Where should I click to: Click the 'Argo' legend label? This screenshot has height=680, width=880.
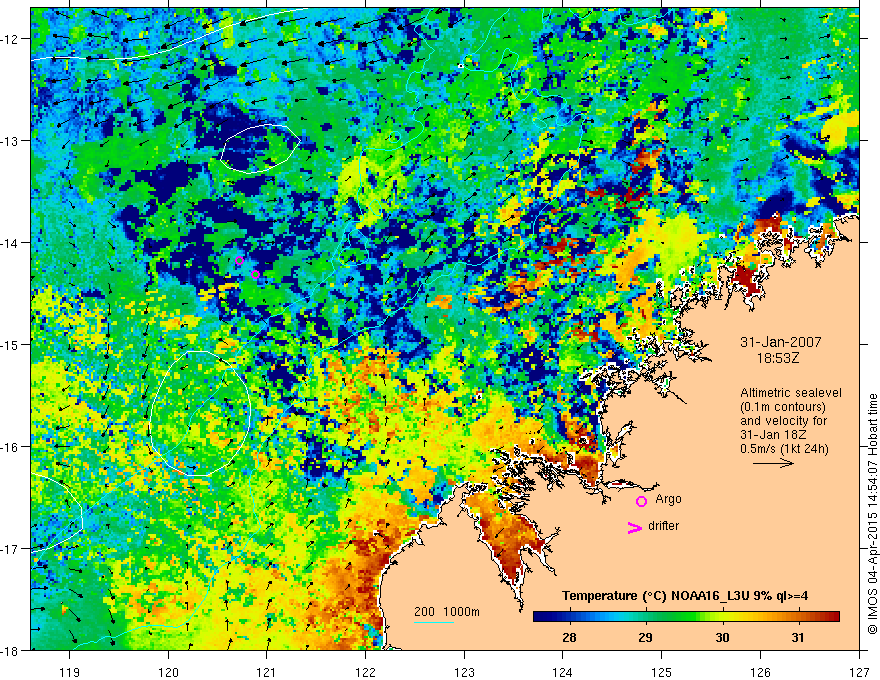(668, 499)
